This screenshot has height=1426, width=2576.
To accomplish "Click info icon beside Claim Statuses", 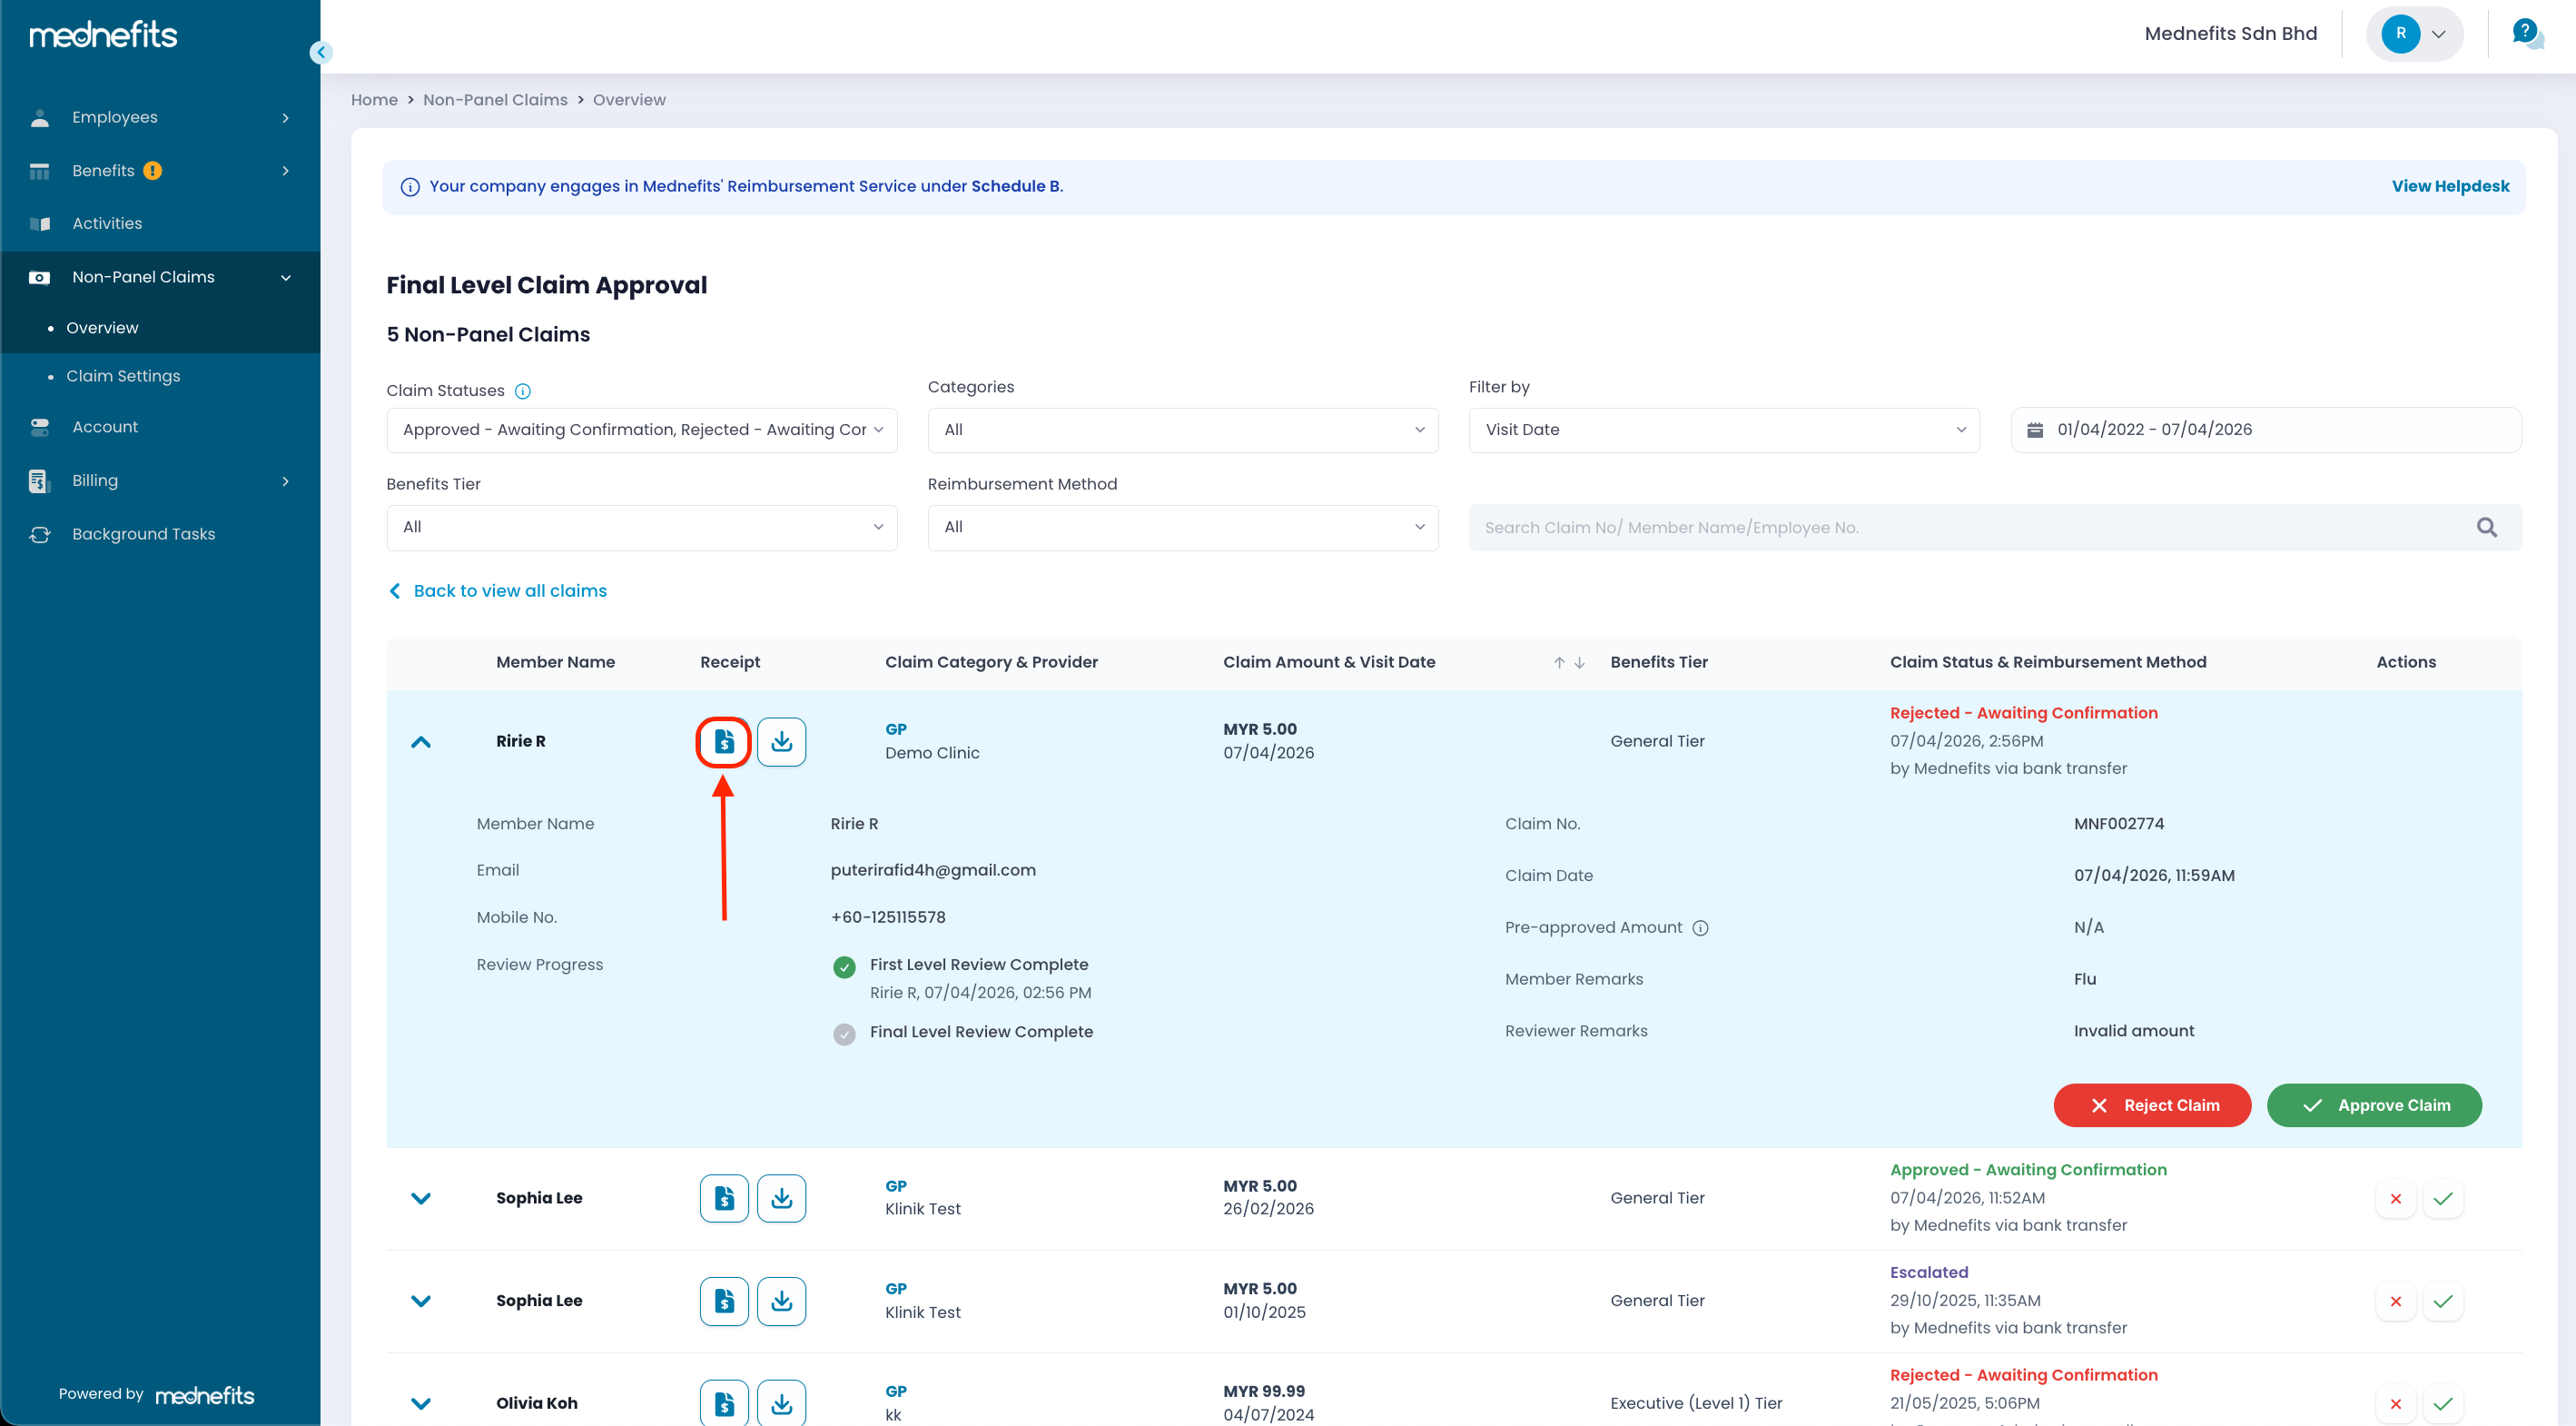I will pos(522,391).
